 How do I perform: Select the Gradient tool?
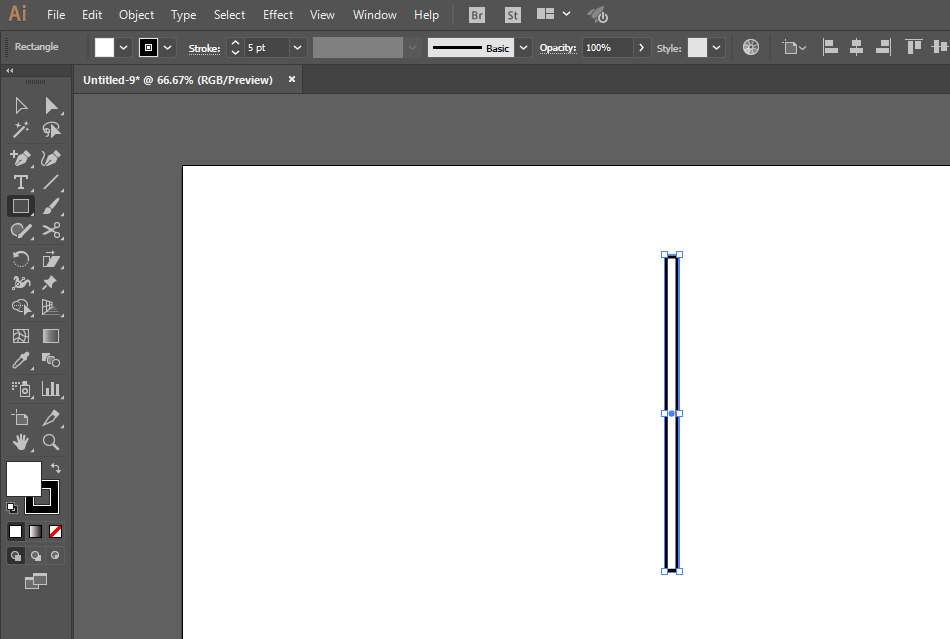pos(51,336)
